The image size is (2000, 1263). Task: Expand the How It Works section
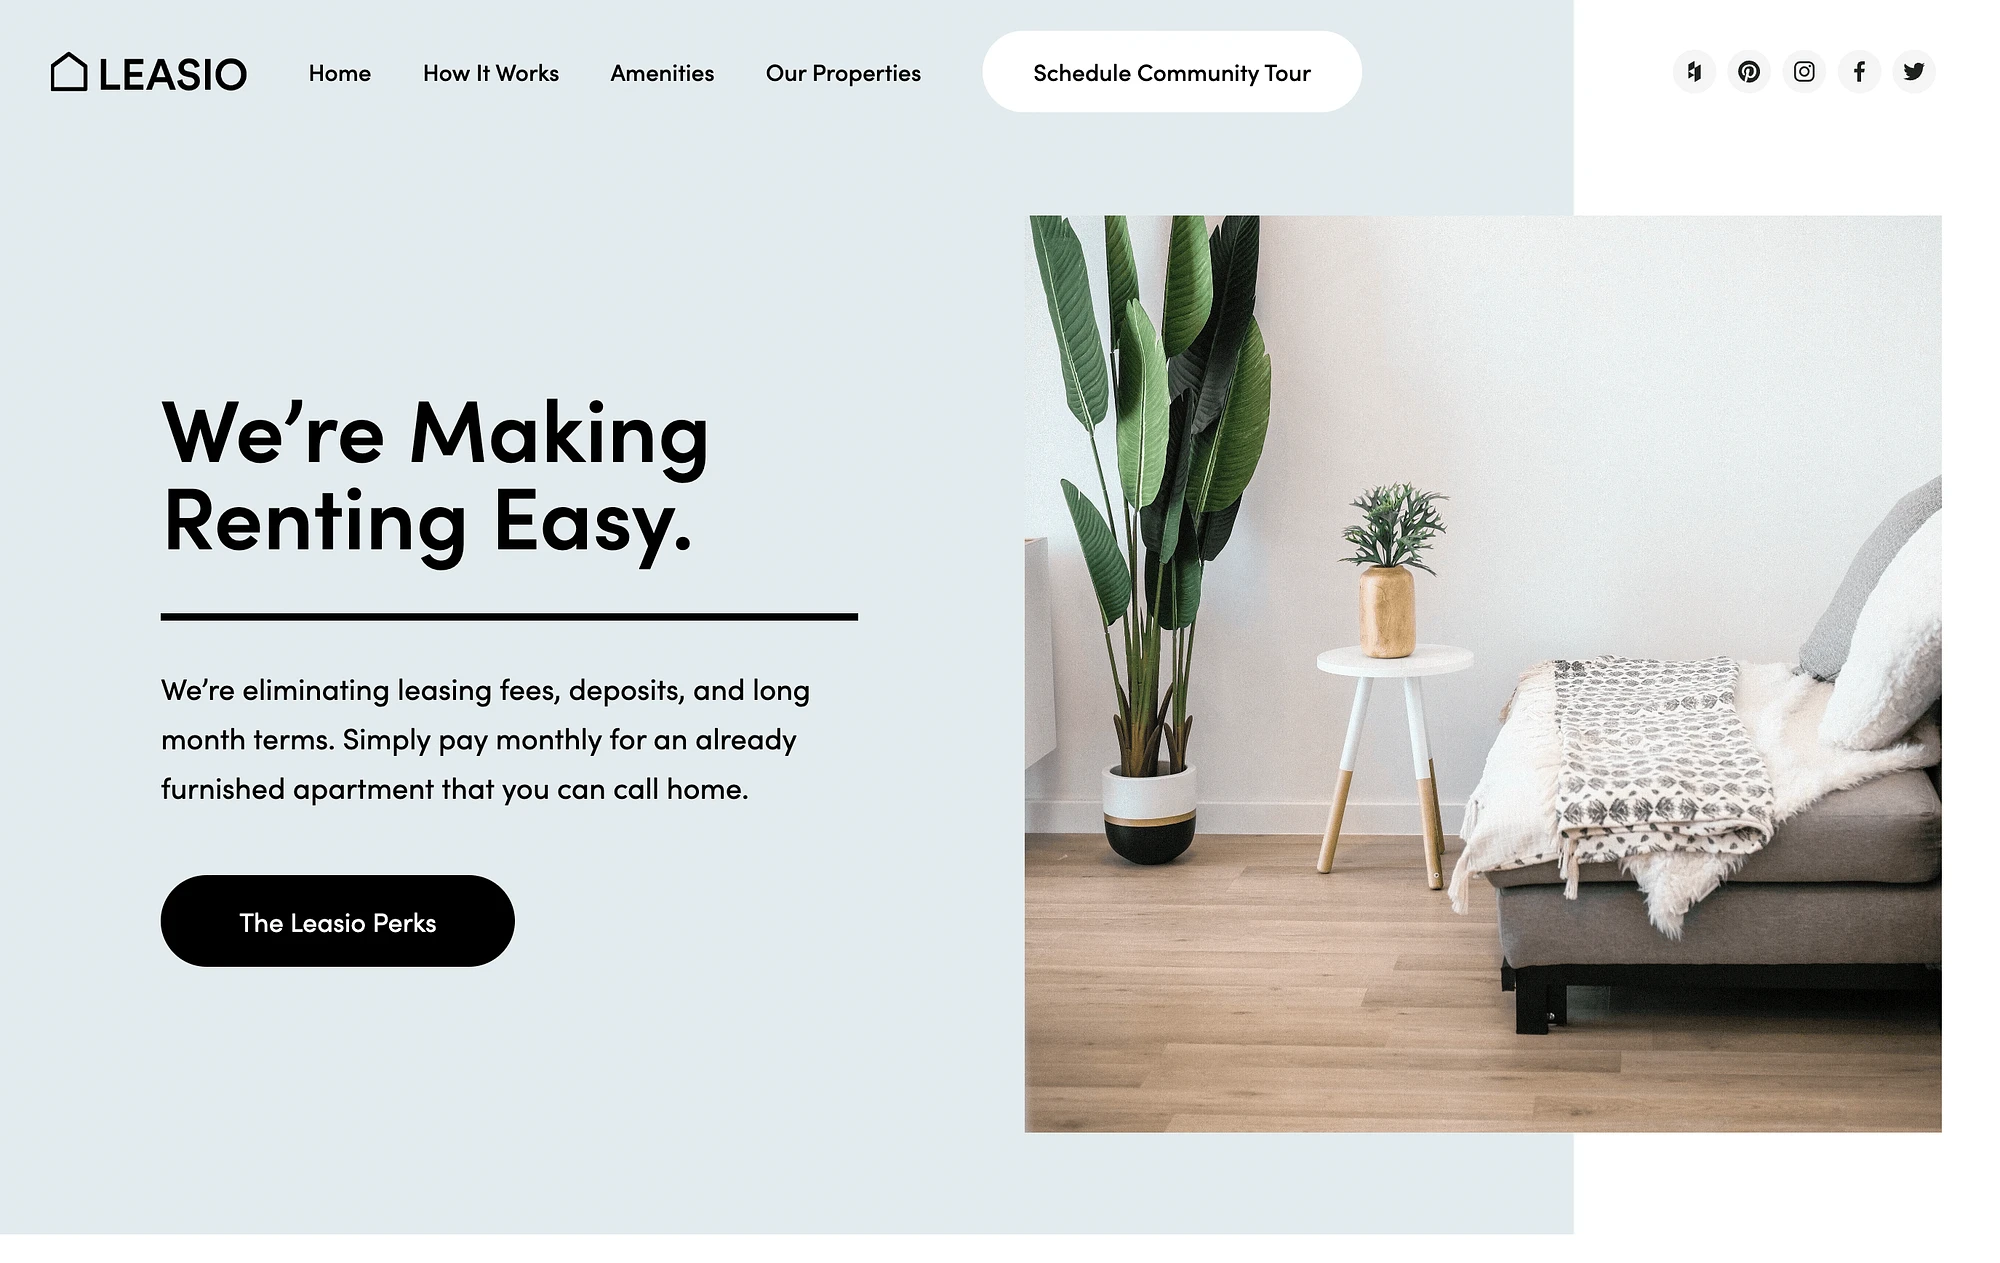pyautogui.click(x=490, y=71)
